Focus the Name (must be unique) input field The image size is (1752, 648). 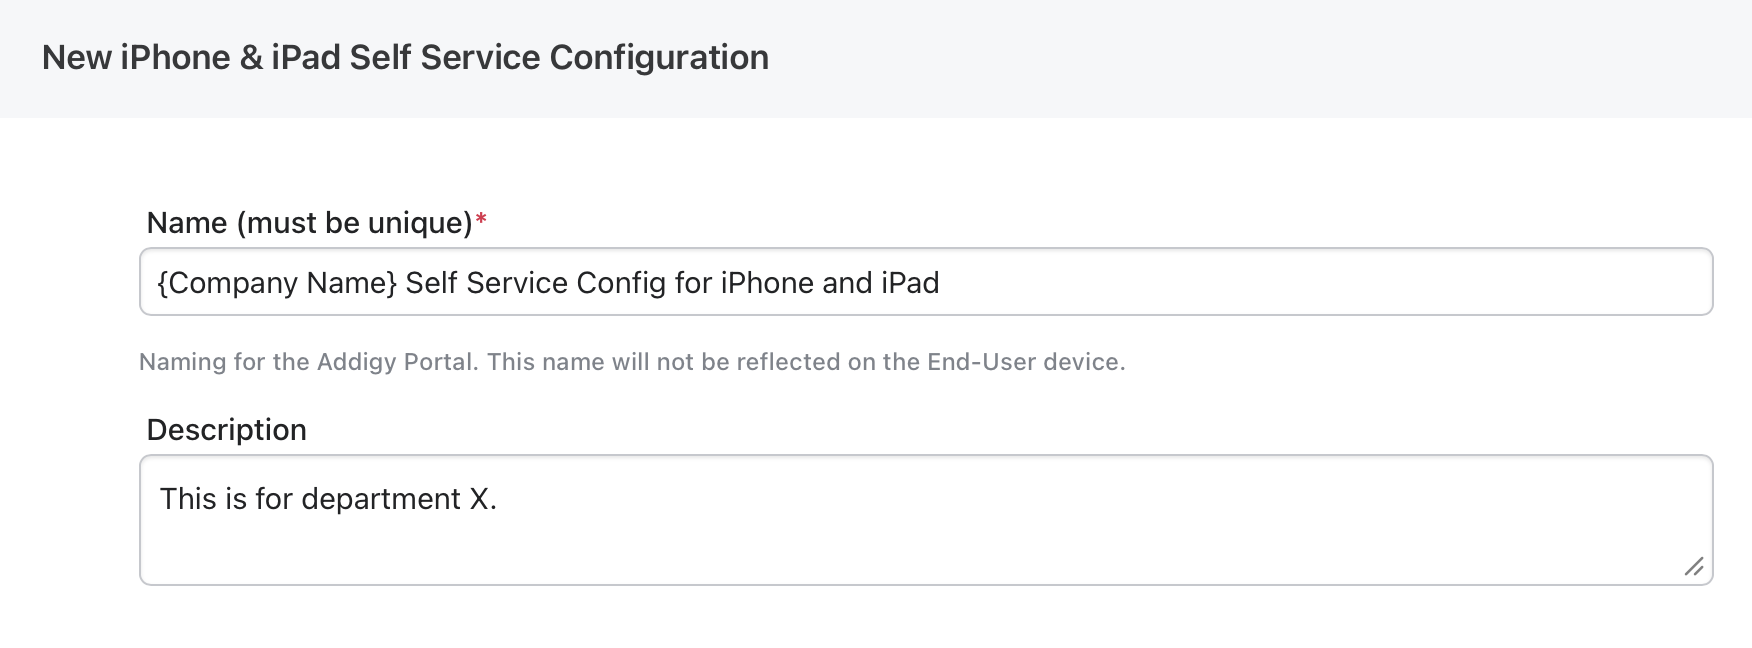click(x=926, y=282)
